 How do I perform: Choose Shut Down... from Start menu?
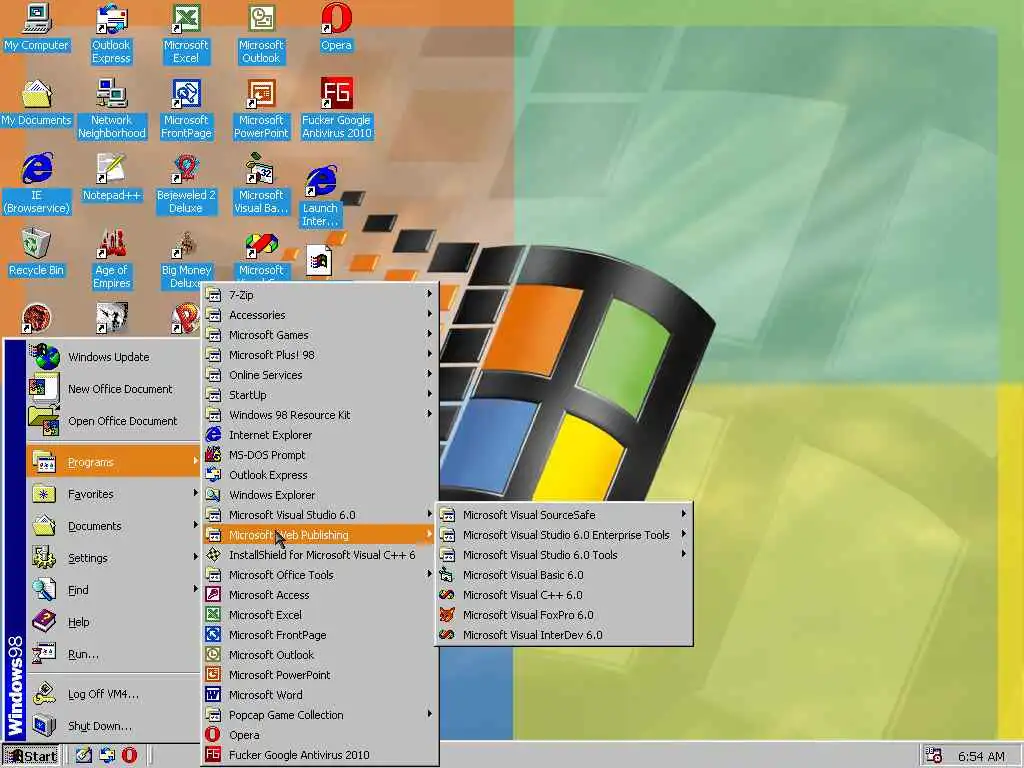click(114, 726)
